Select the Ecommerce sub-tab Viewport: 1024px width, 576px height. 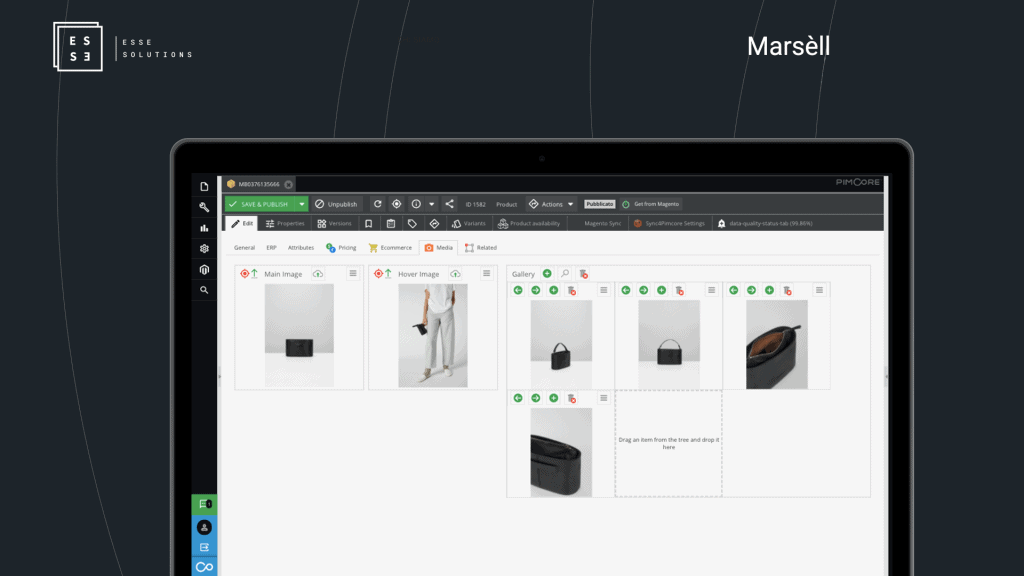tap(391, 248)
